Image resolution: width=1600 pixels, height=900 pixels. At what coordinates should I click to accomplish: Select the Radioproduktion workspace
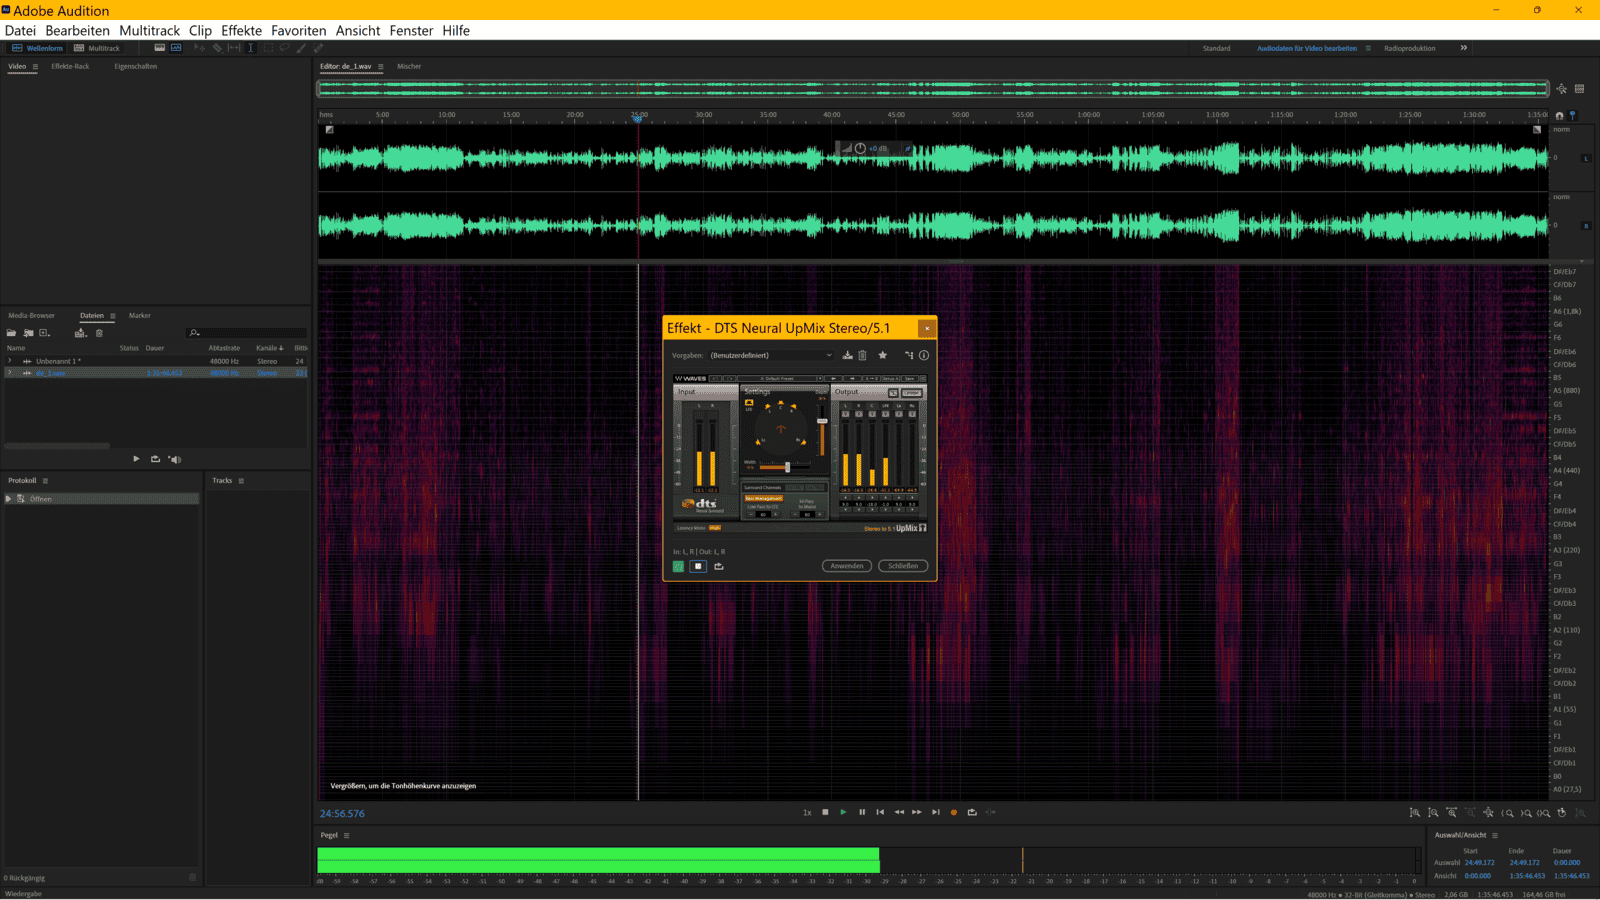(1409, 48)
